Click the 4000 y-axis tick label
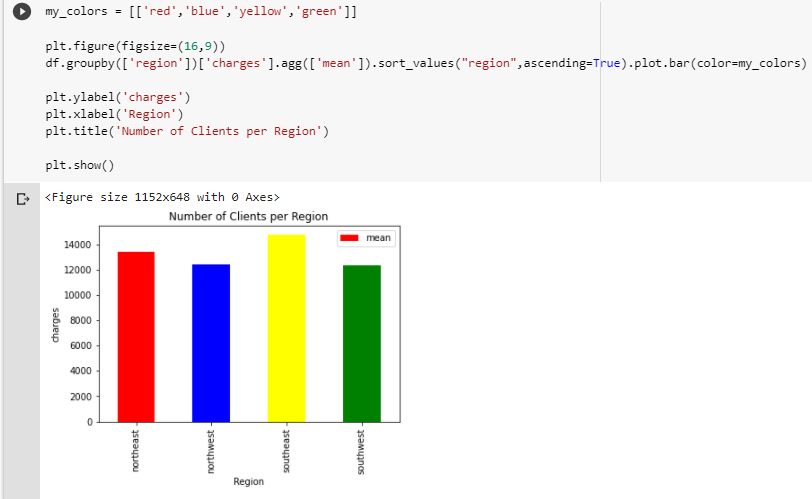 click(x=80, y=371)
